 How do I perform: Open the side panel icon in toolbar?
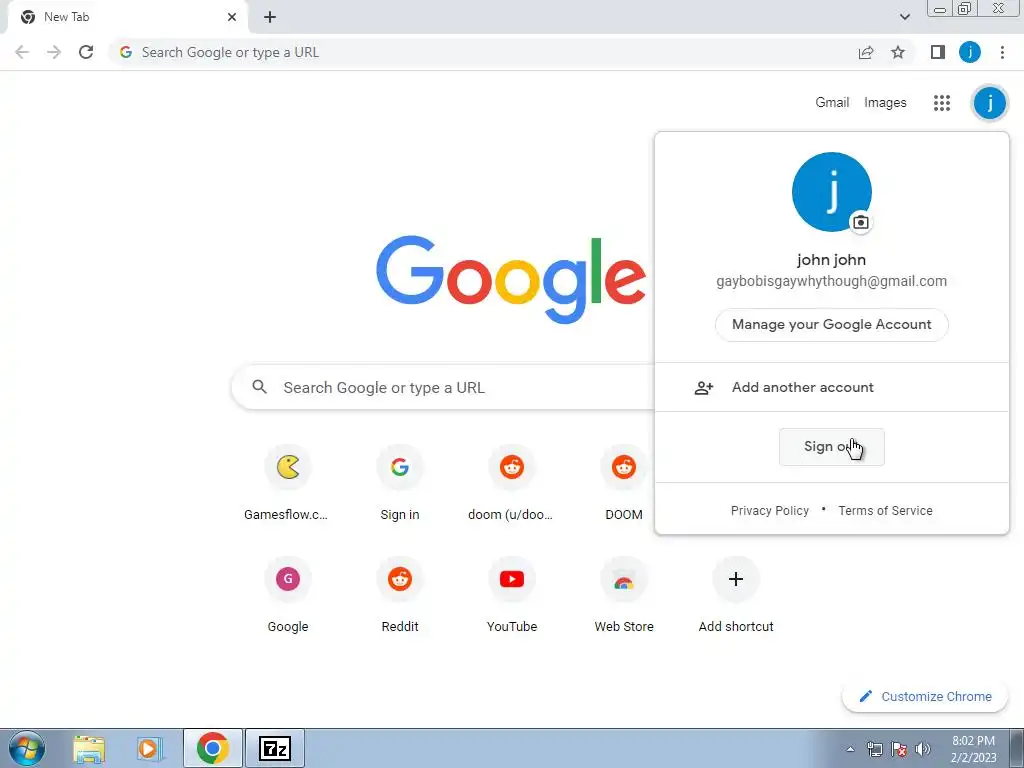click(x=938, y=52)
